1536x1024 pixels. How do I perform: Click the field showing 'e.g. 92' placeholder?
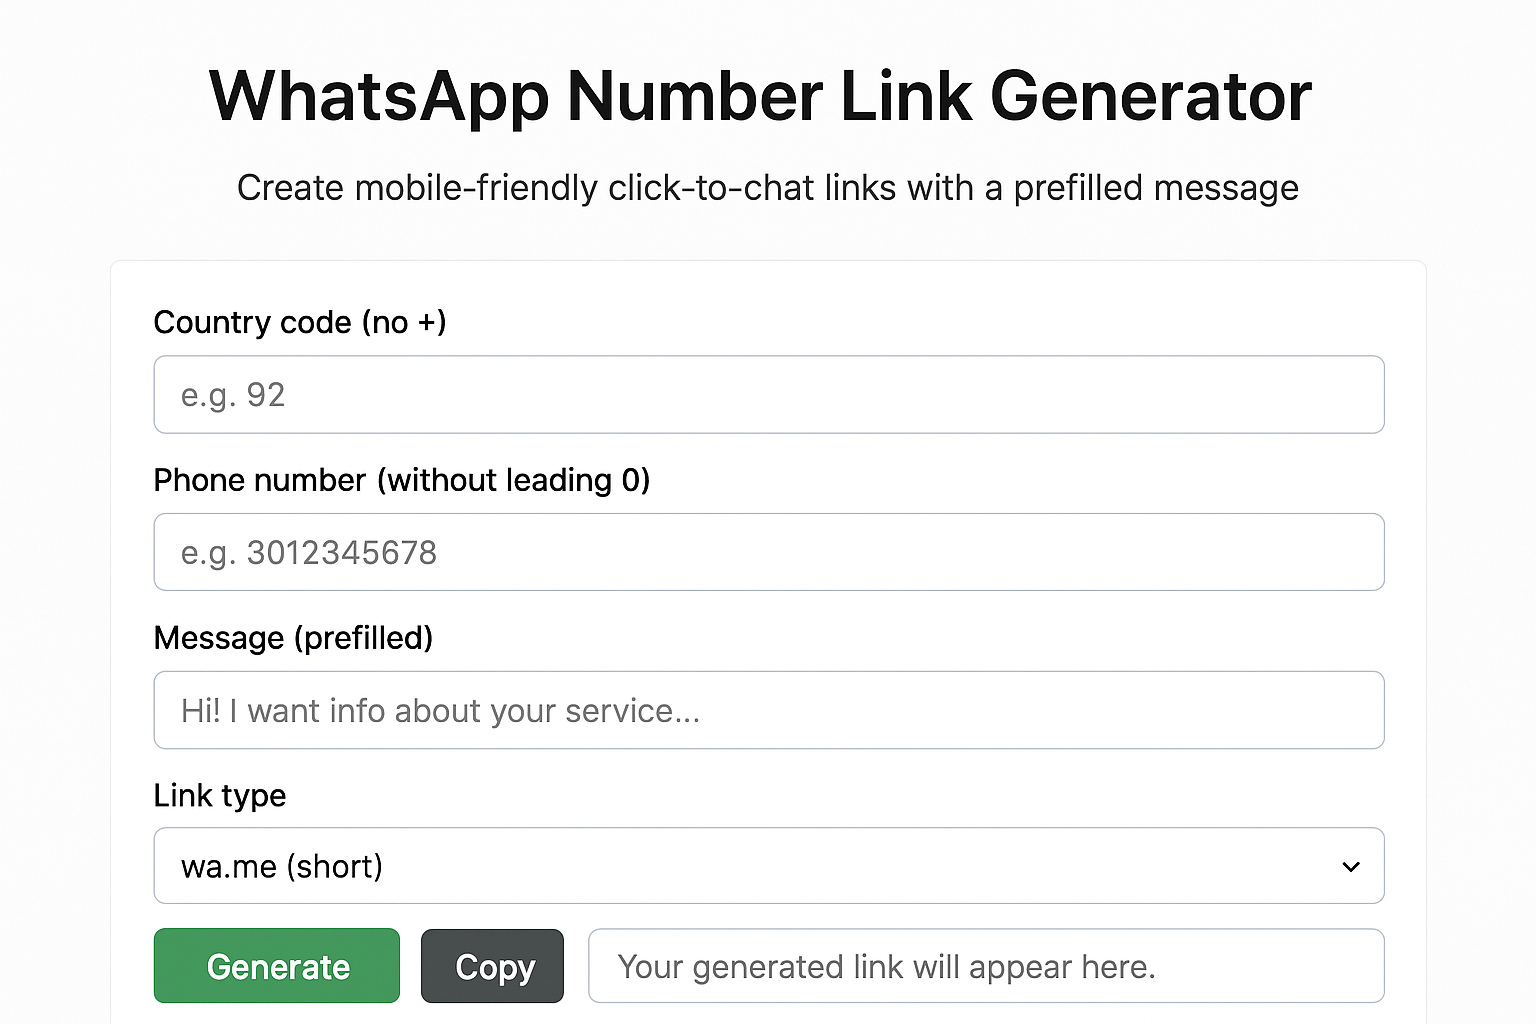tap(768, 394)
